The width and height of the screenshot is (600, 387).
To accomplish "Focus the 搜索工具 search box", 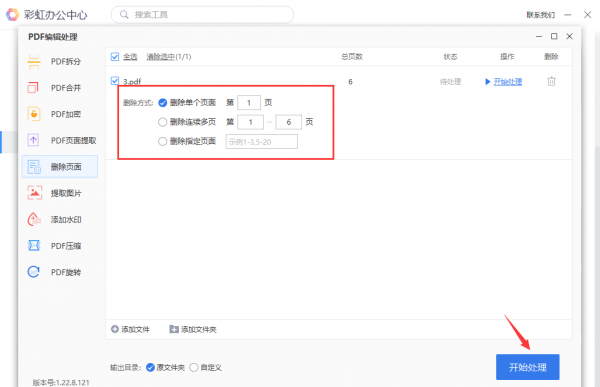I will [x=202, y=15].
